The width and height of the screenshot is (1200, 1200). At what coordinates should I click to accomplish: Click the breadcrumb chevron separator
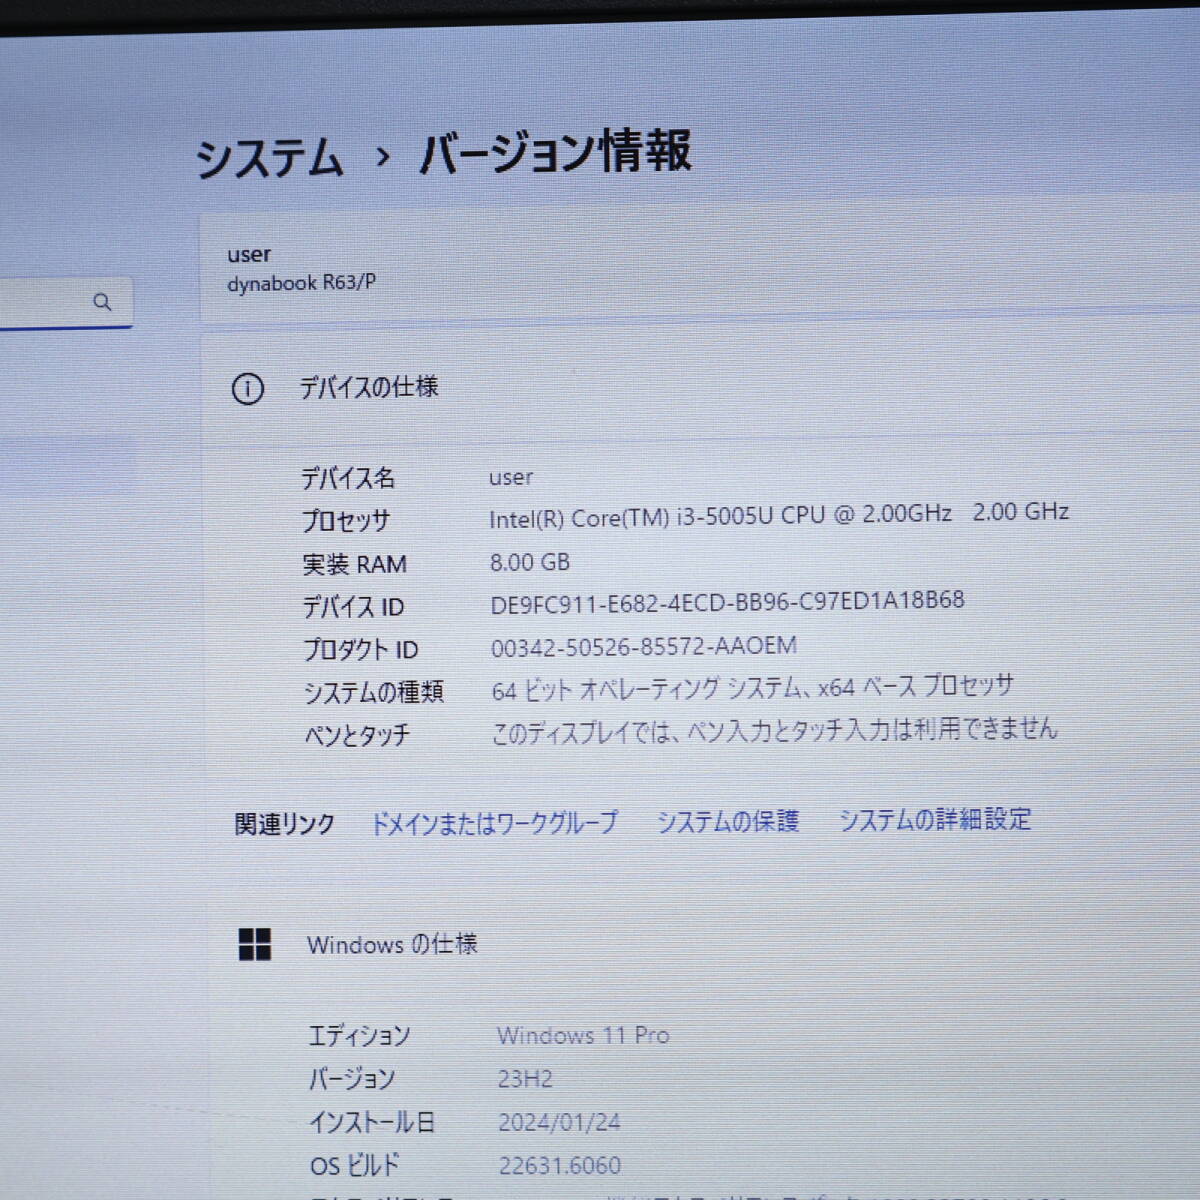(382, 156)
